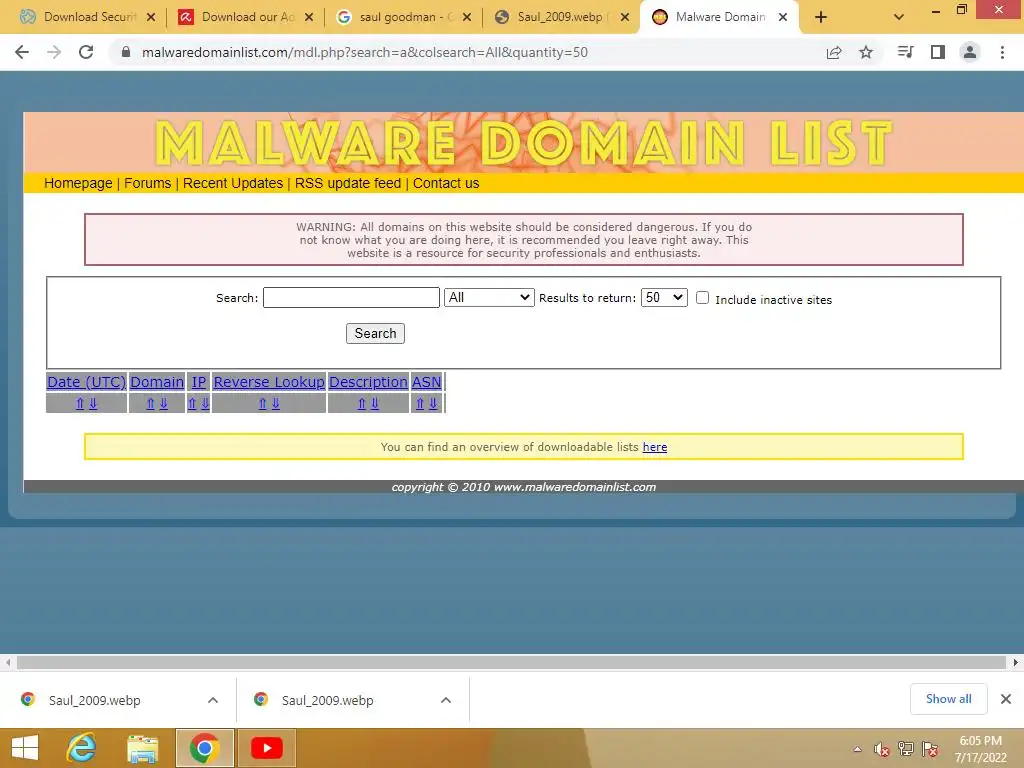Sort by Description column header
Screen dimensions: 1024x768
368,382
